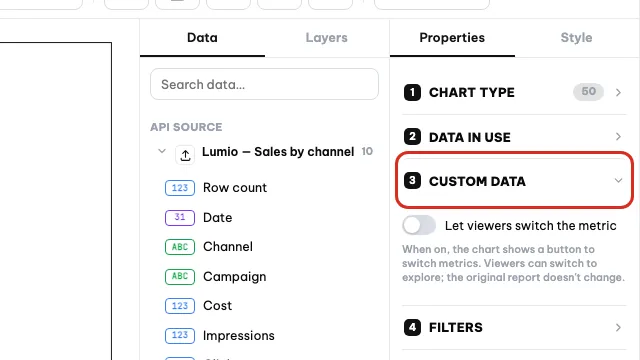Open the Chart Type section heading
Screen dimensions: 640x360
pyautogui.click(x=471, y=93)
